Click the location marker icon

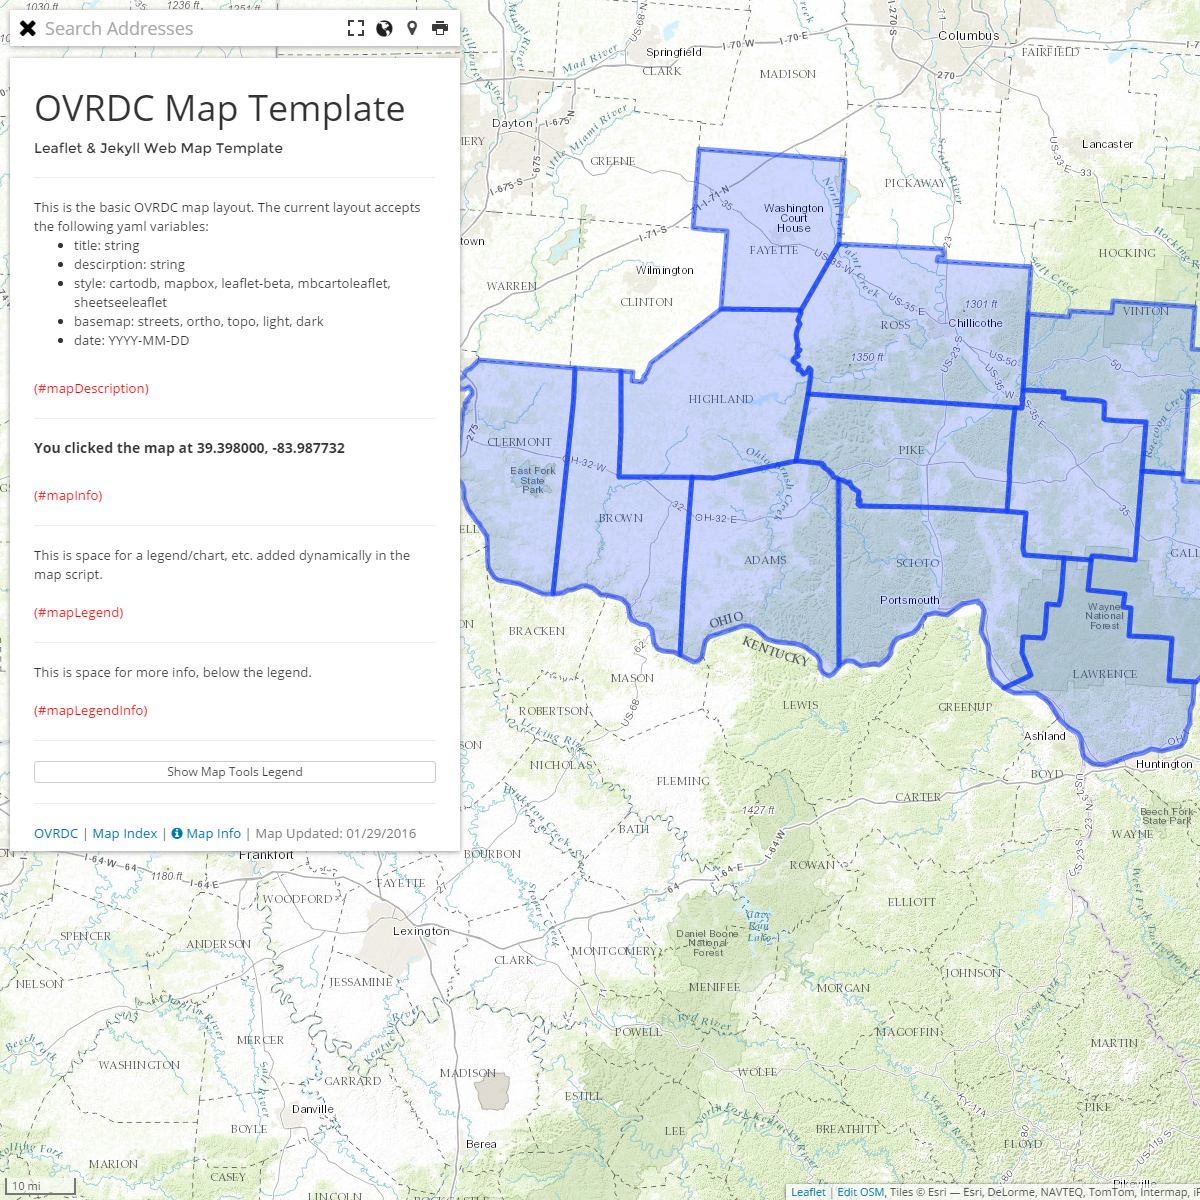[412, 28]
